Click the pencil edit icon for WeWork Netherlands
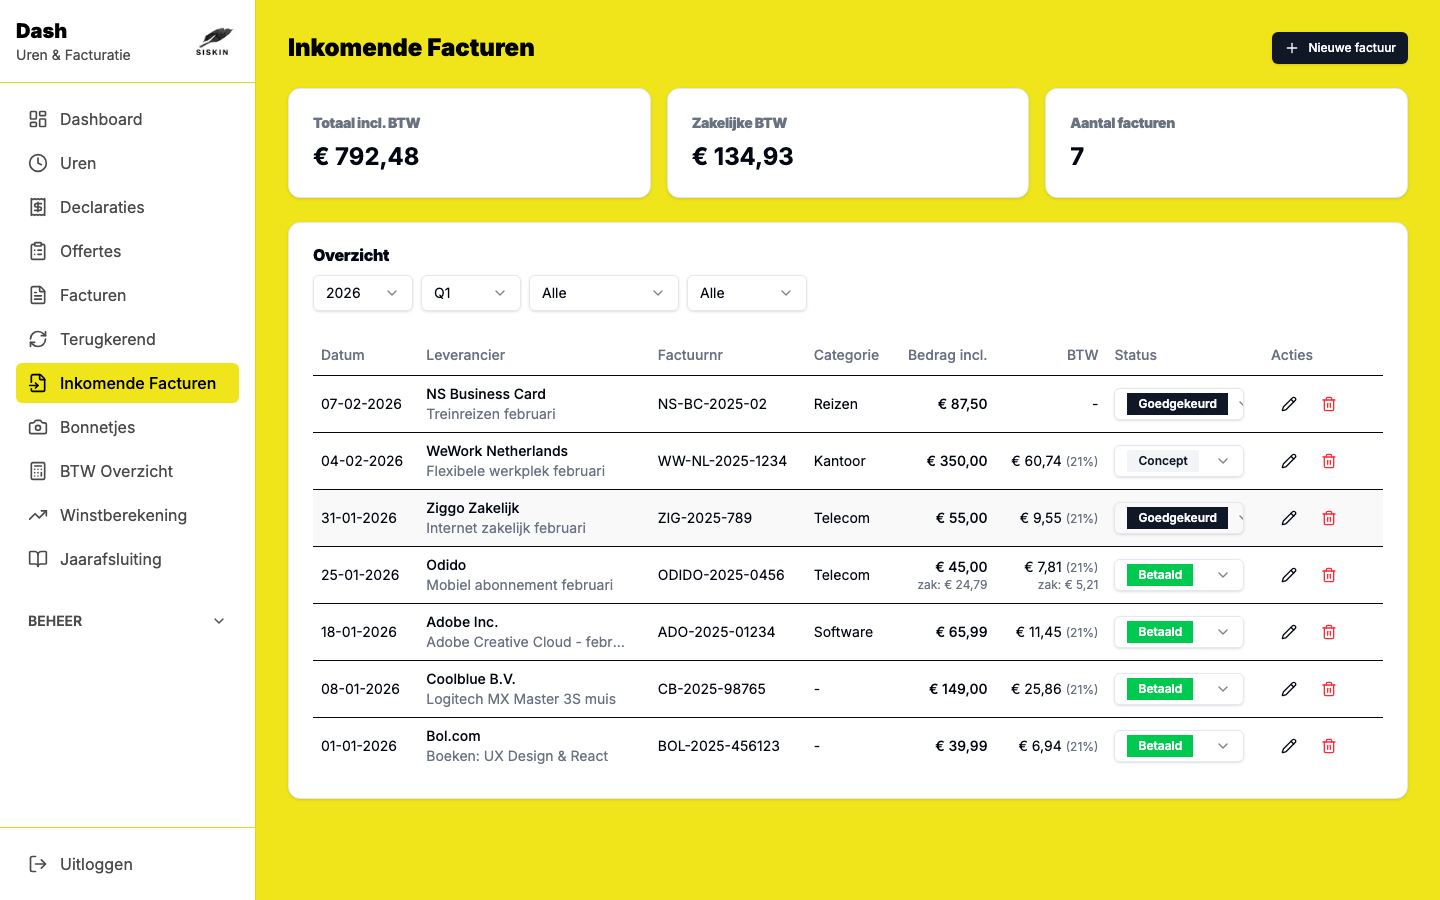 point(1289,461)
